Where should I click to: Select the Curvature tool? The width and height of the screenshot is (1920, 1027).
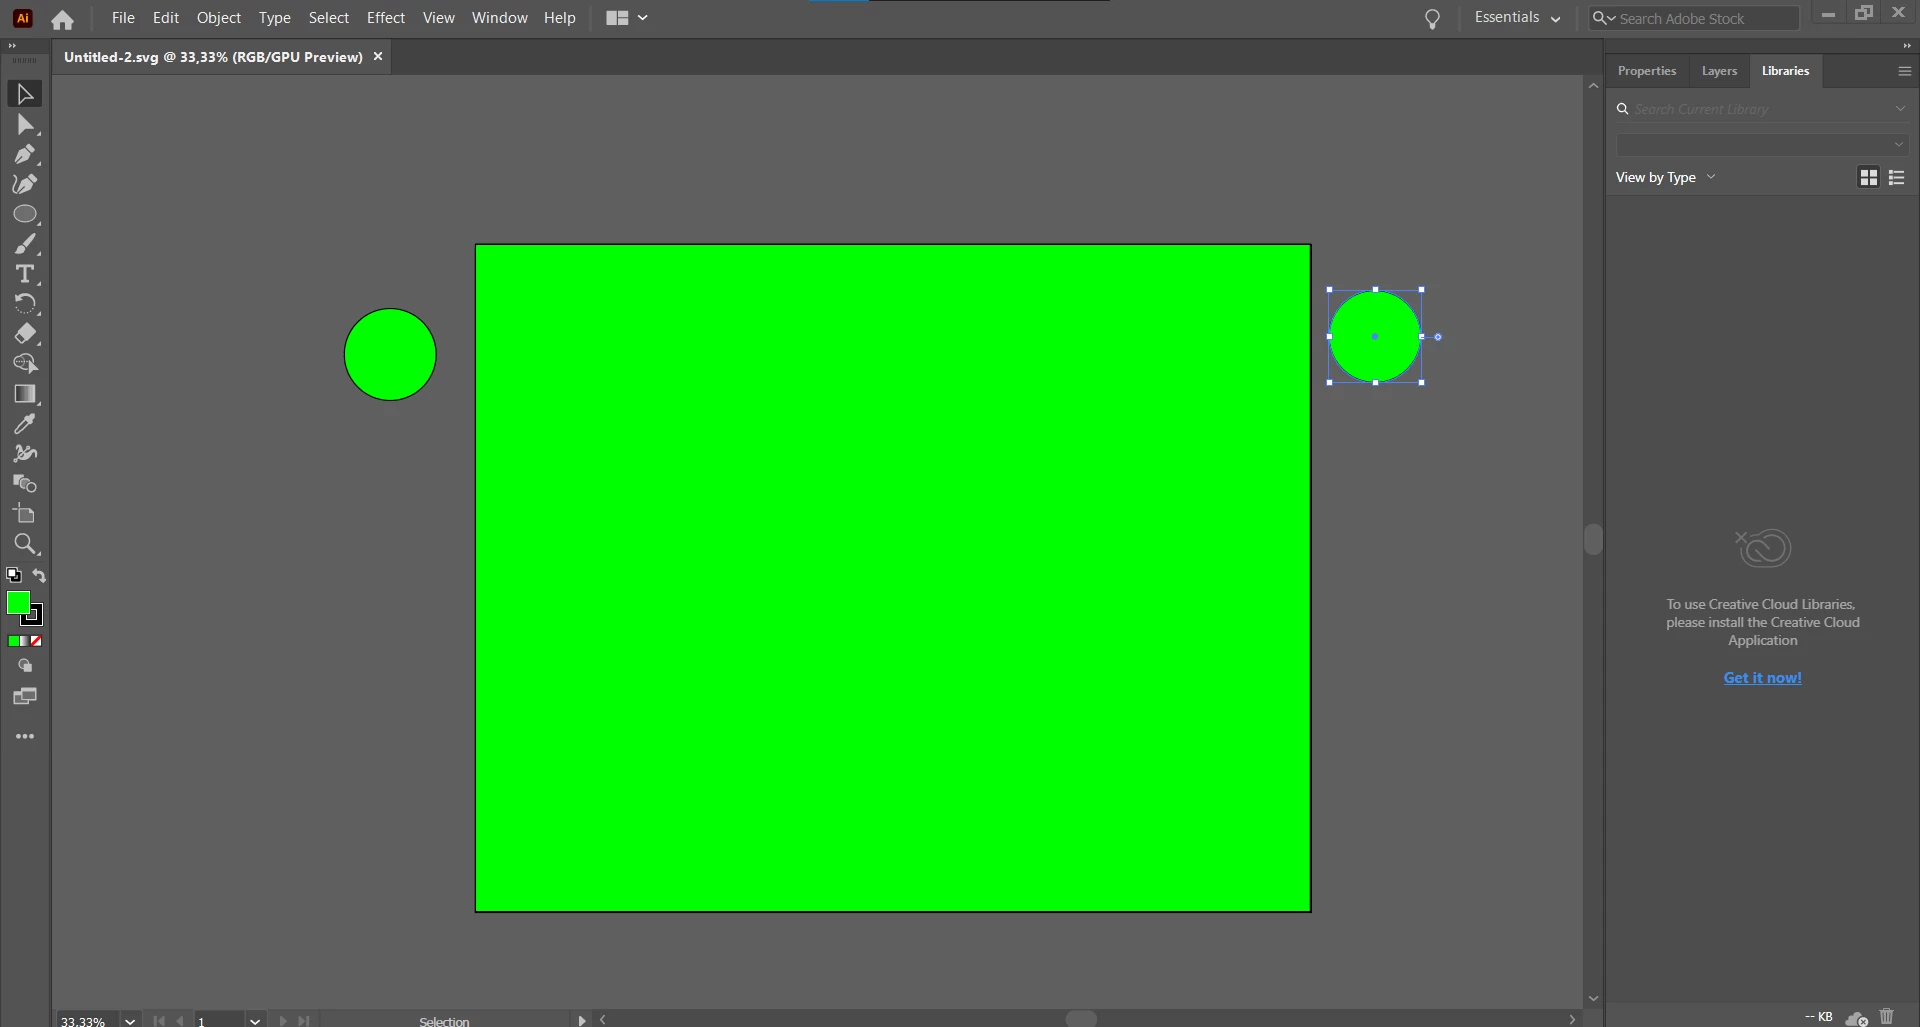click(x=25, y=184)
